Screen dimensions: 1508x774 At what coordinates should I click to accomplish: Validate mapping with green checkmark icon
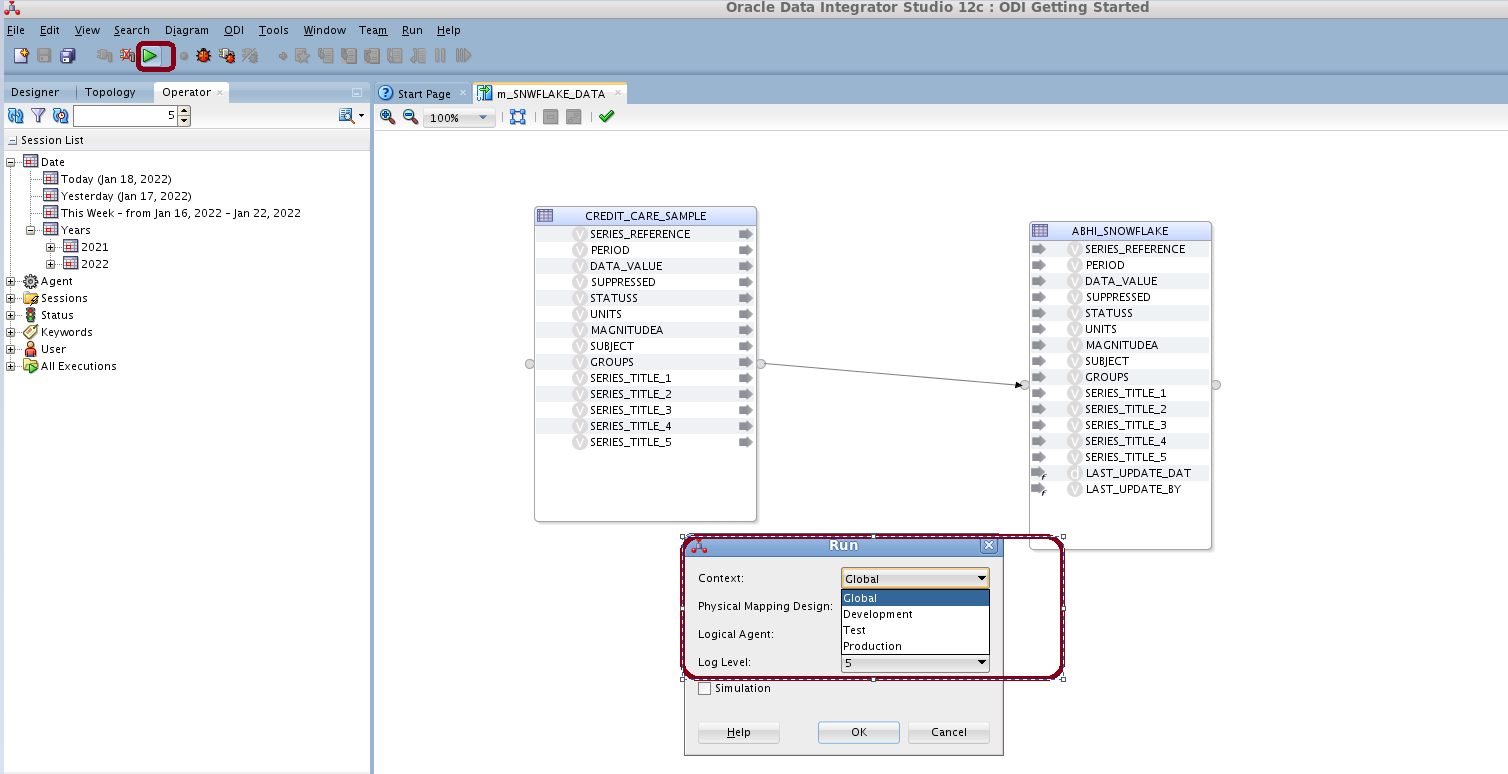coord(606,117)
